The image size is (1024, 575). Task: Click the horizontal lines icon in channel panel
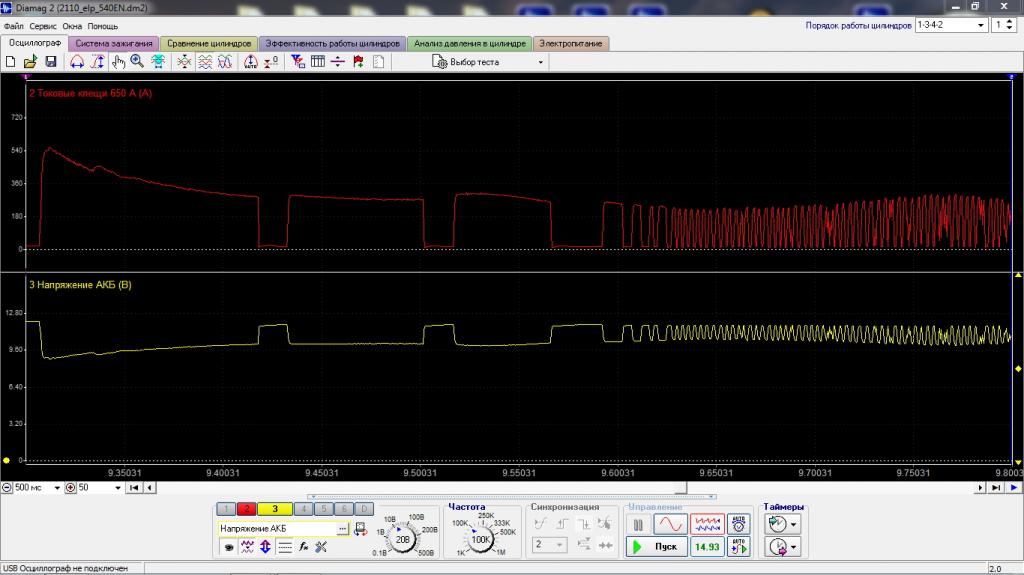(285, 547)
